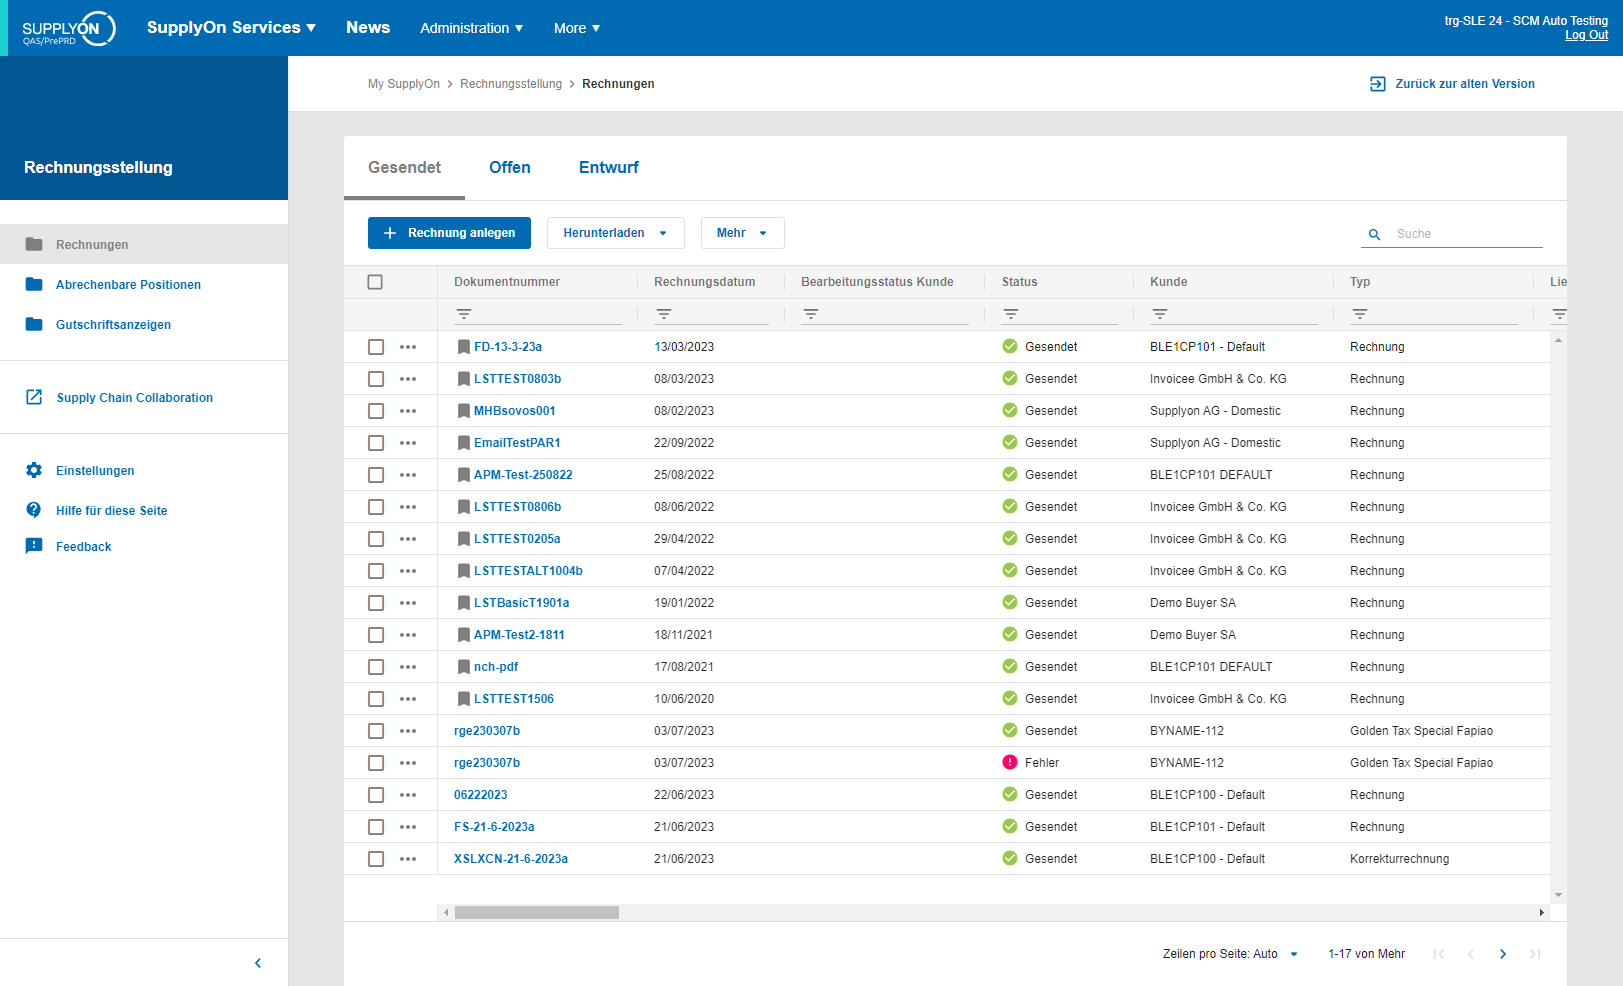Select checkbox for APM-Test-250822 row
The width and height of the screenshot is (1623, 986).
point(376,475)
